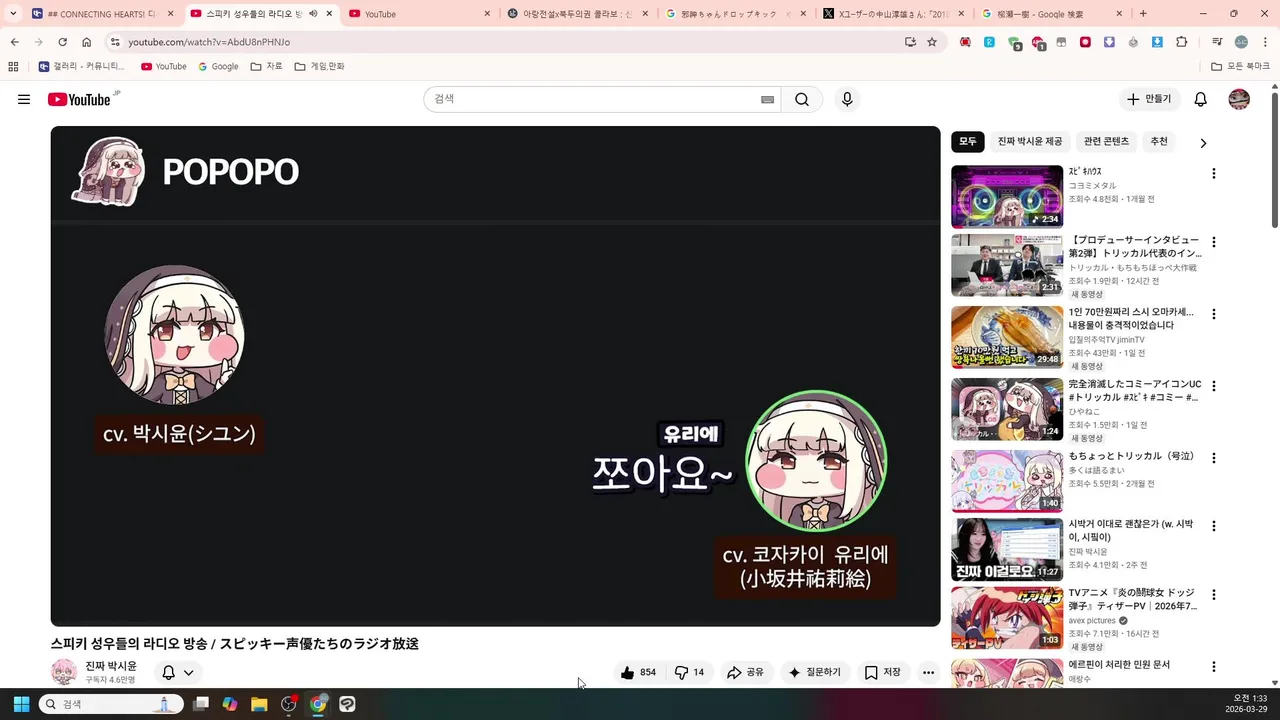
Task: Open options for 完全消滅したコミーアイコン video
Action: (x=1214, y=386)
